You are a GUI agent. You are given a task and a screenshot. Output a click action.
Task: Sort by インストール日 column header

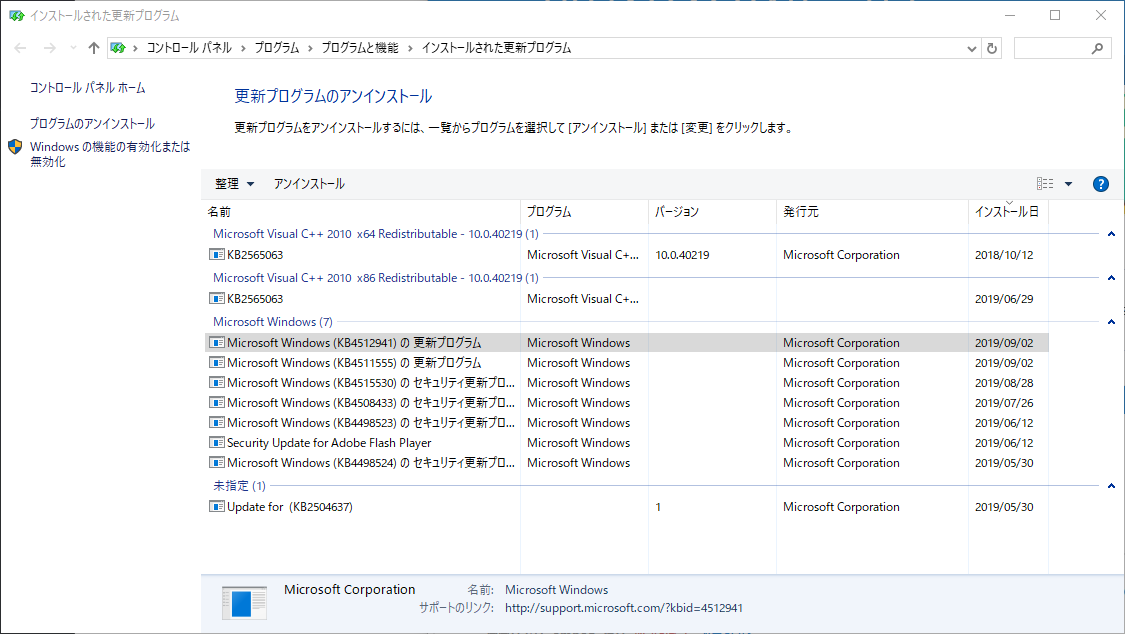(1008, 212)
